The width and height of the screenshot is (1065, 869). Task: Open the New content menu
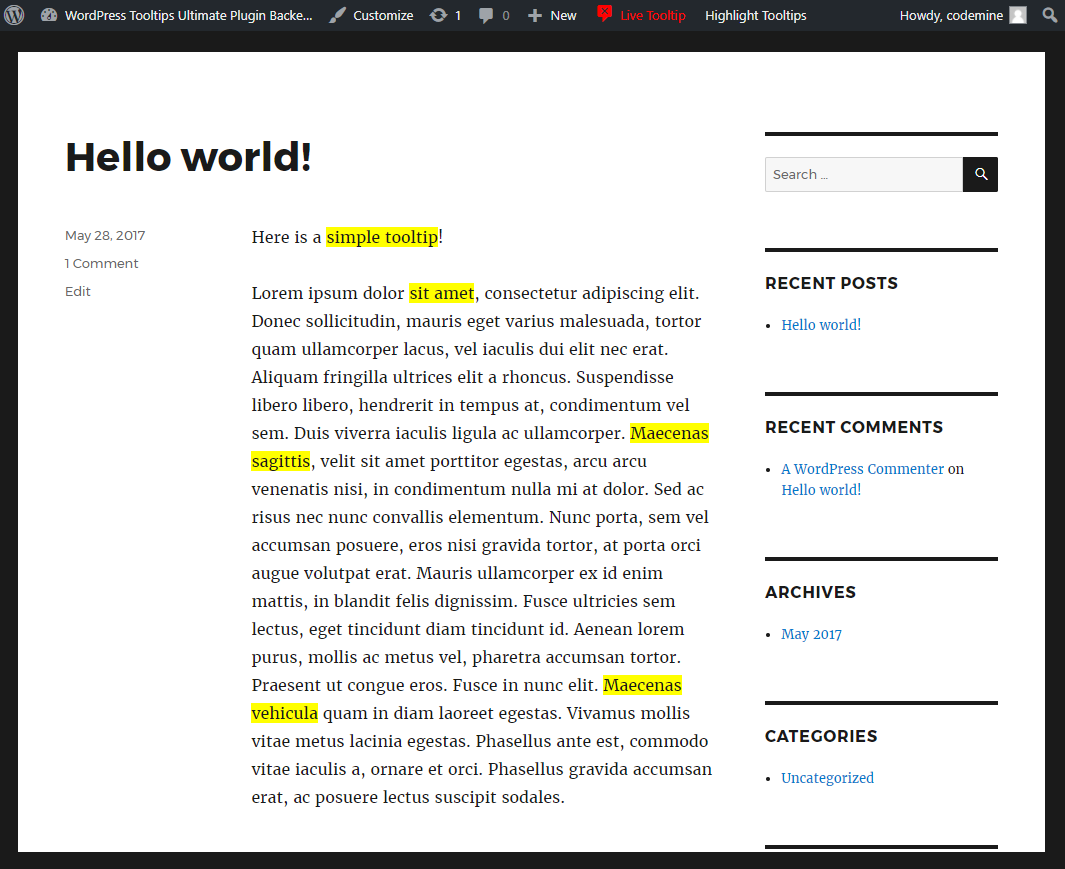click(563, 15)
